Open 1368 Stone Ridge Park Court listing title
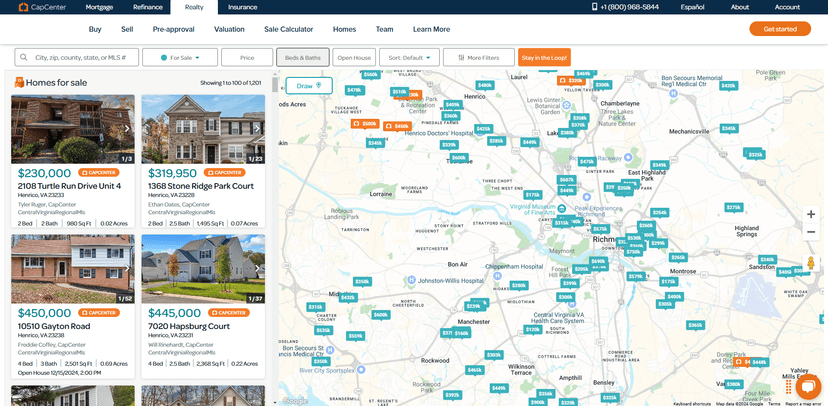 point(201,186)
